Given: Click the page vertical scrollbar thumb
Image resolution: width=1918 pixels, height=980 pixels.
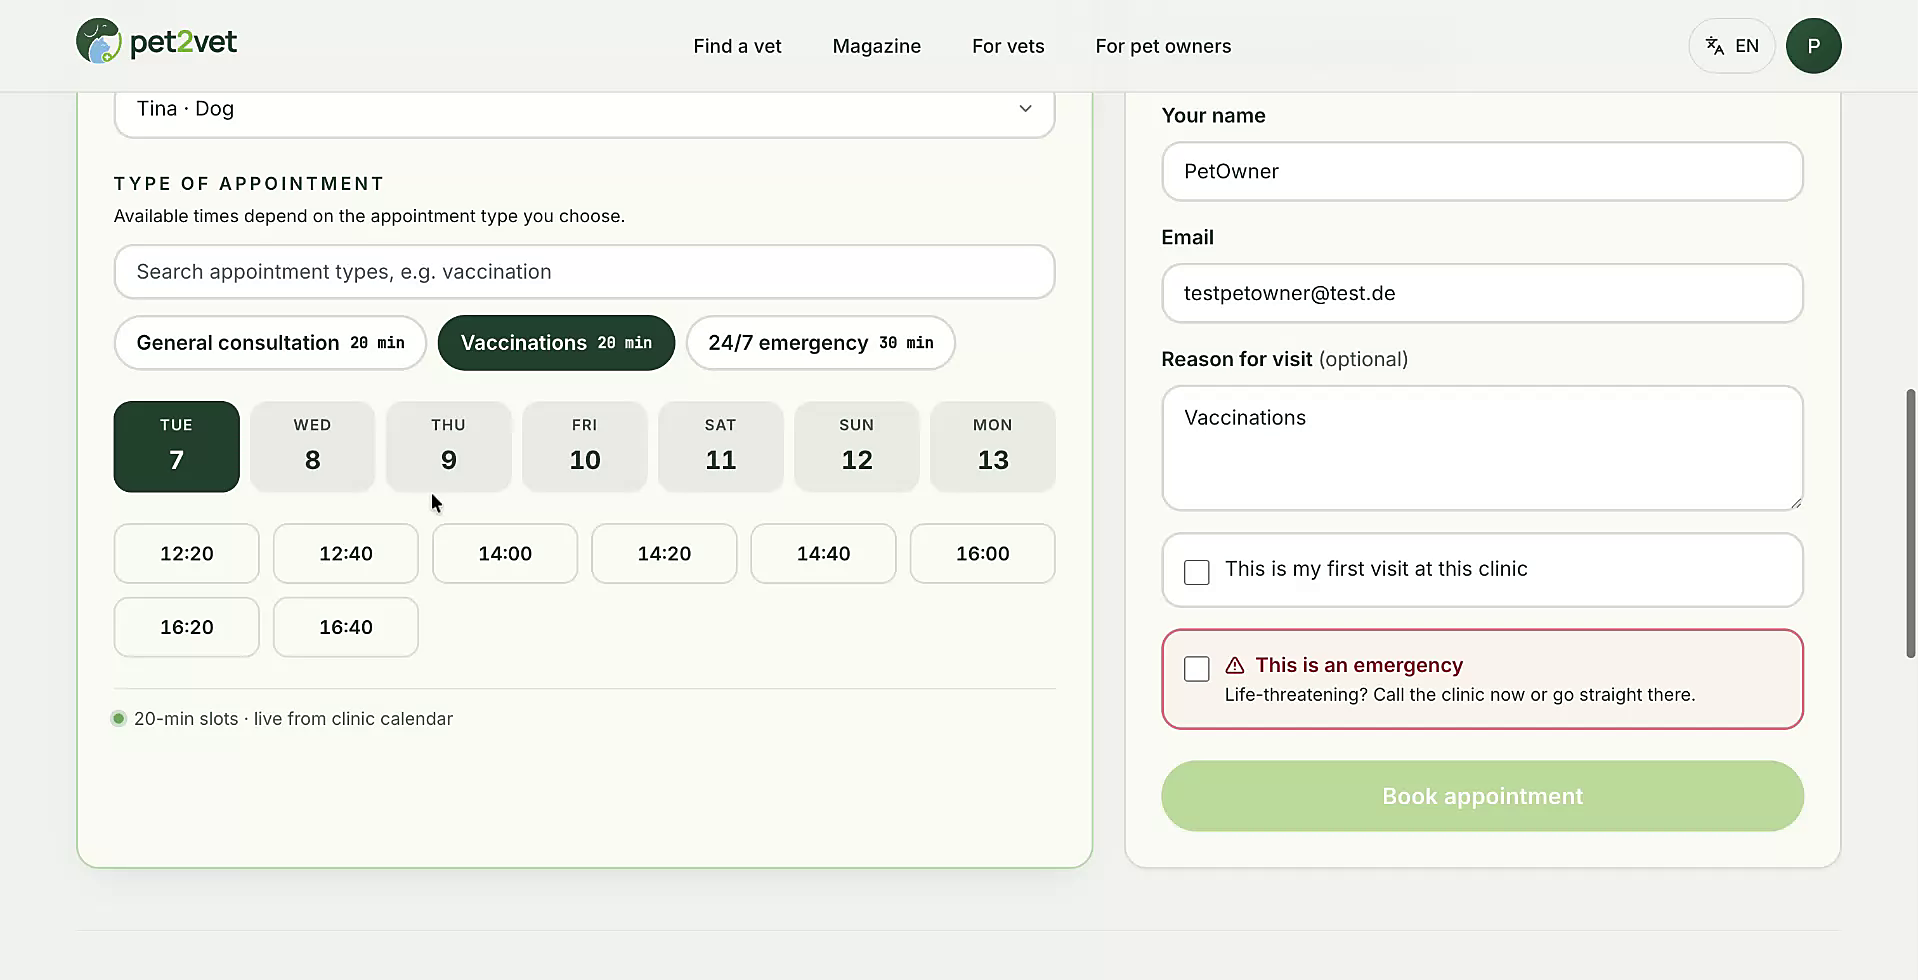Looking at the screenshot, I should point(1910,523).
